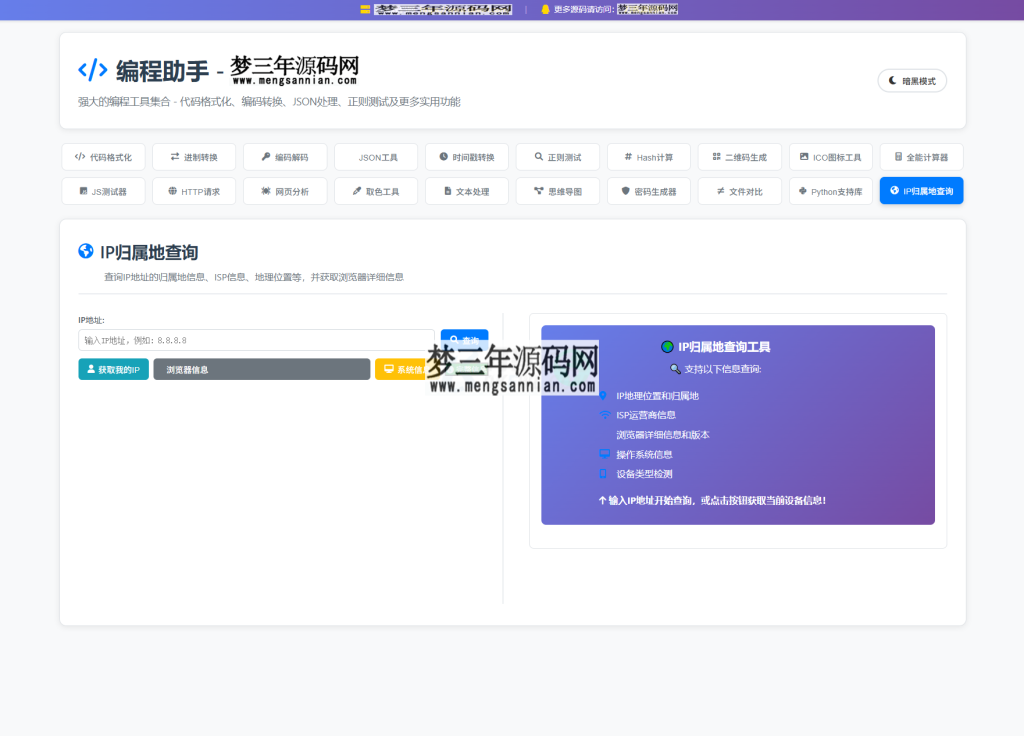Open the 进制转换 base converter
The image size is (1024, 736).
[x=194, y=156]
